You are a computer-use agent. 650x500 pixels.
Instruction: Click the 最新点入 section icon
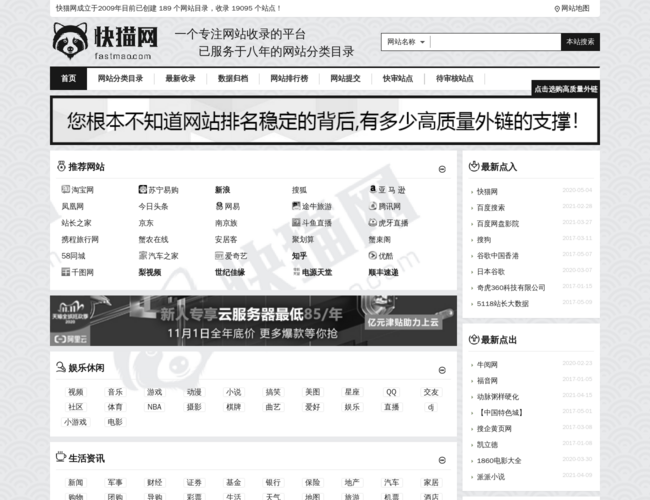[474, 166]
